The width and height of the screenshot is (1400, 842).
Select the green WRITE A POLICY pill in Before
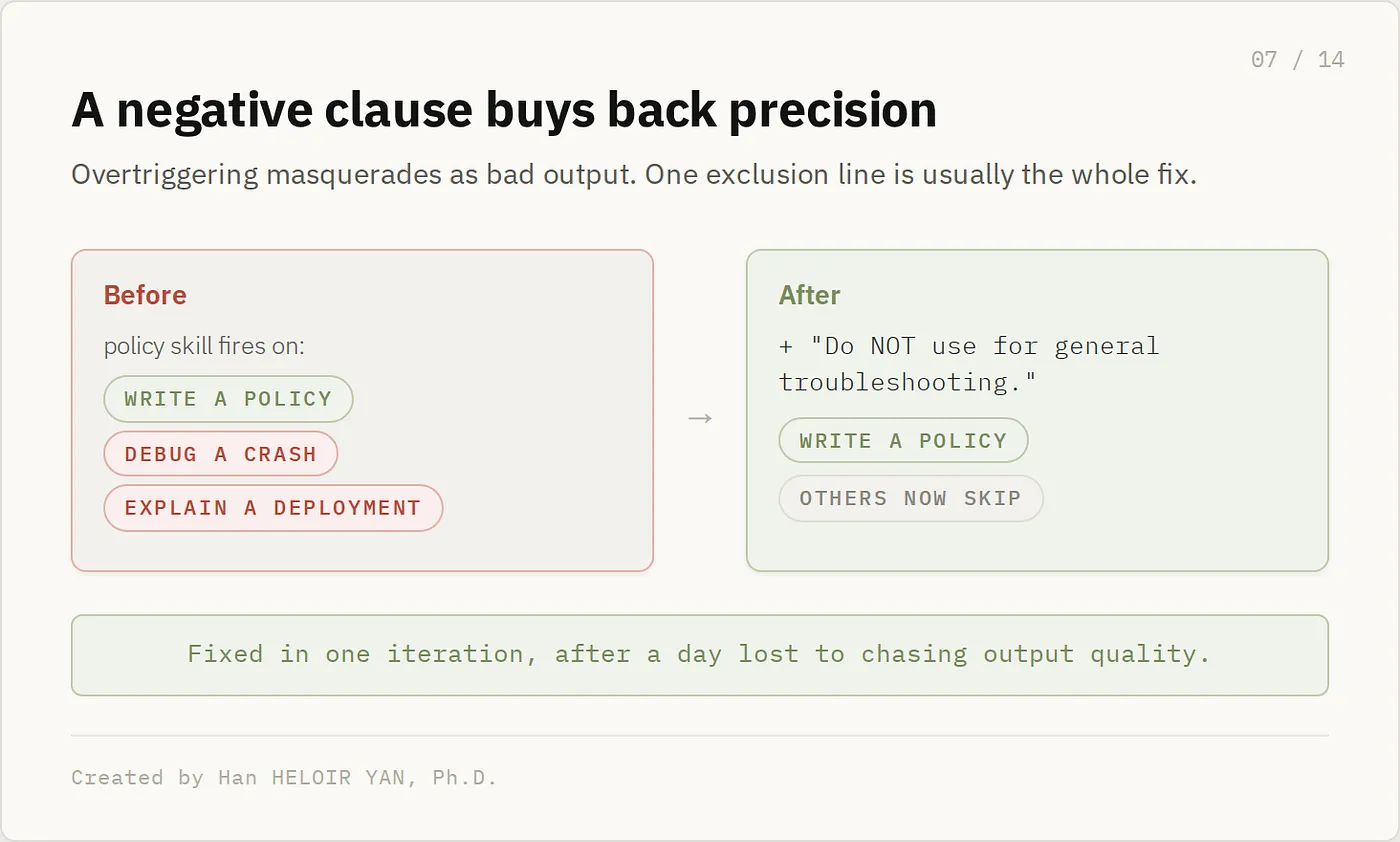click(x=228, y=399)
